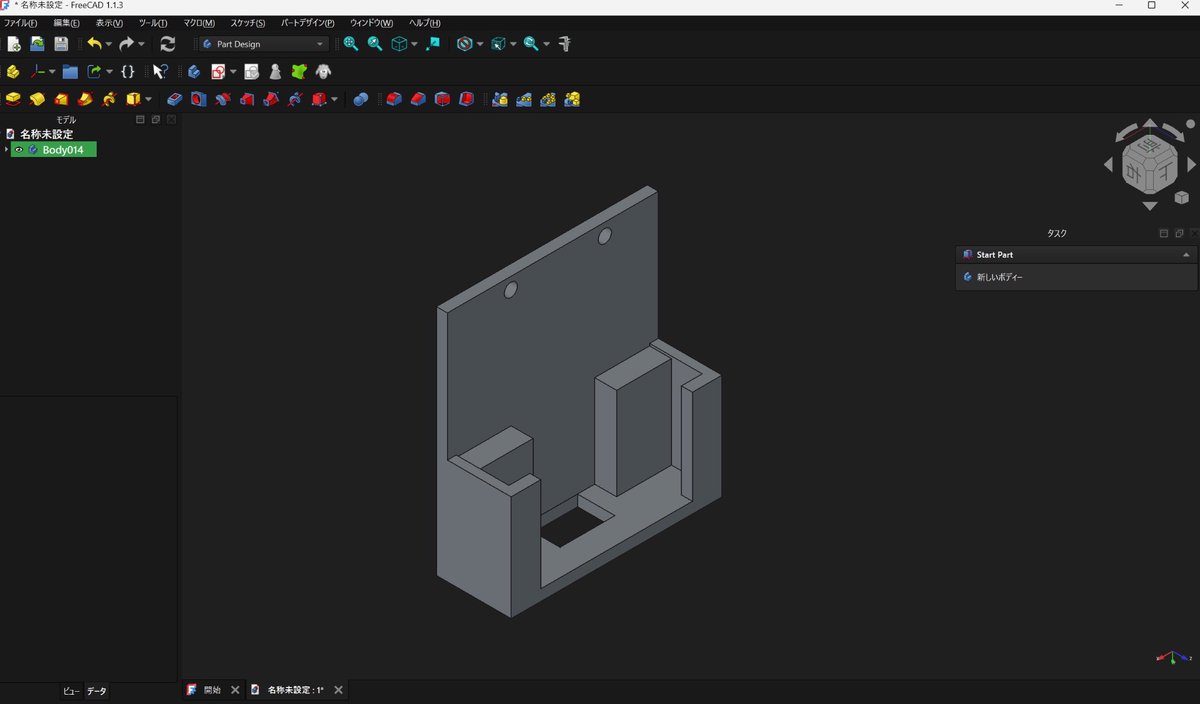
Task: Switch to the ビュー tab
Action: click(71, 691)
